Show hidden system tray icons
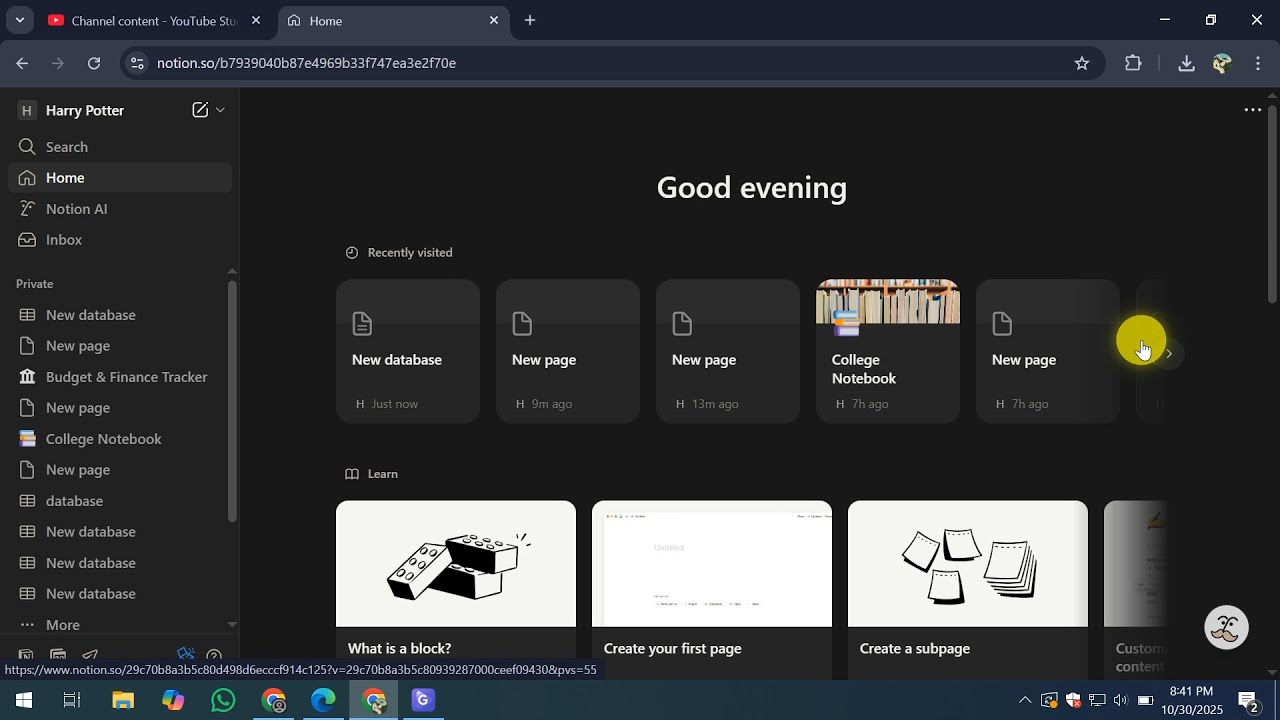The height and width of the screenshot is (720, 1280). [1025, 700]
